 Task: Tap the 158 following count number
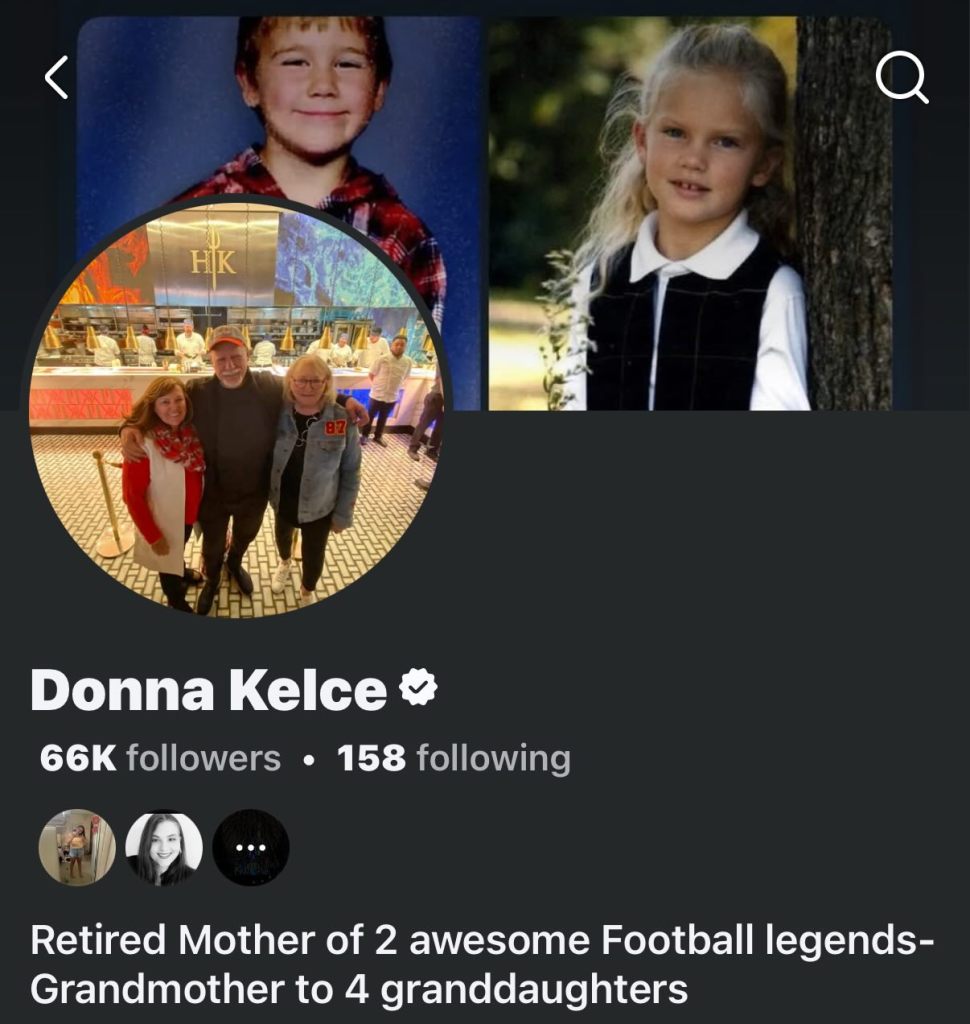pos(371,758)
